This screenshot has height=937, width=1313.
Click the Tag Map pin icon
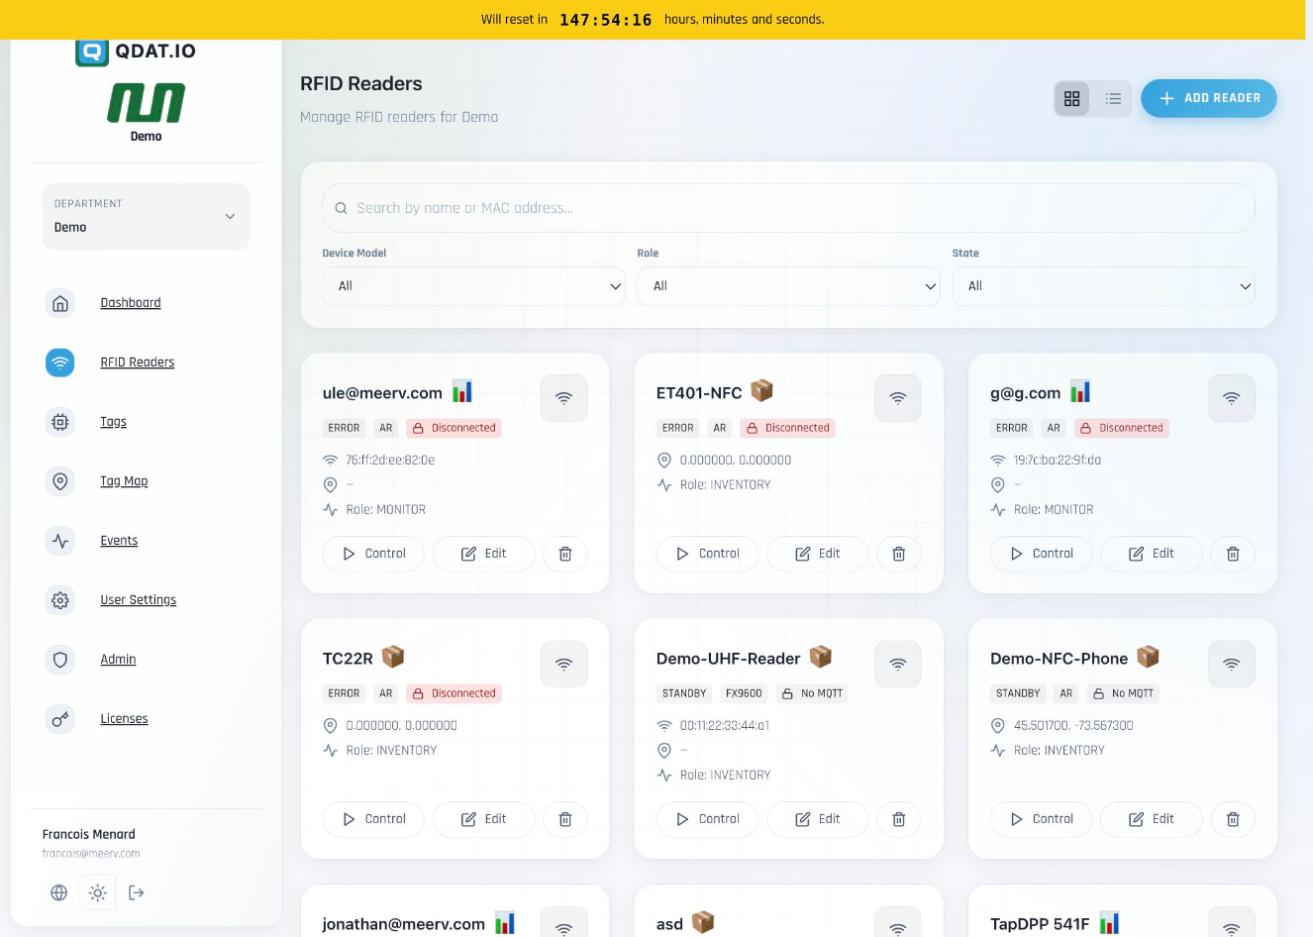click(x=60, y=481)
